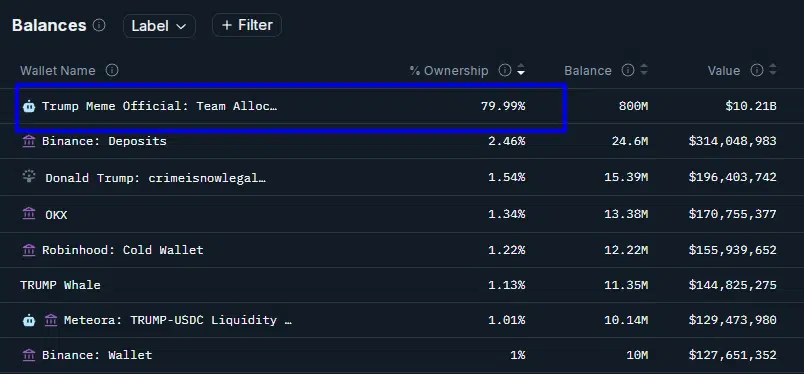Open Trump Meme Official: Team Alloc wallet

(159, 106)
